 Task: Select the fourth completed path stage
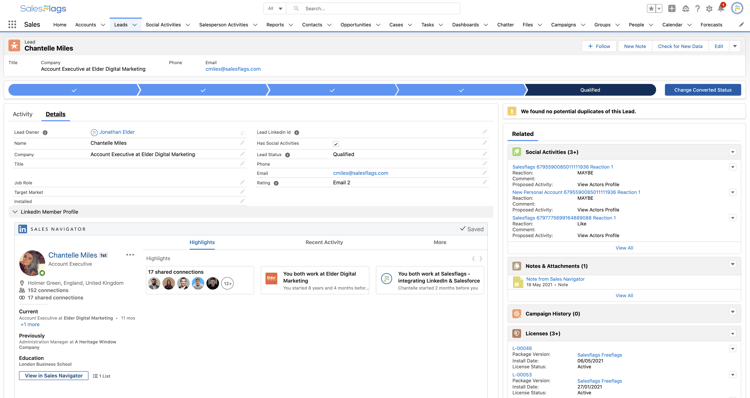pos(461,90)
